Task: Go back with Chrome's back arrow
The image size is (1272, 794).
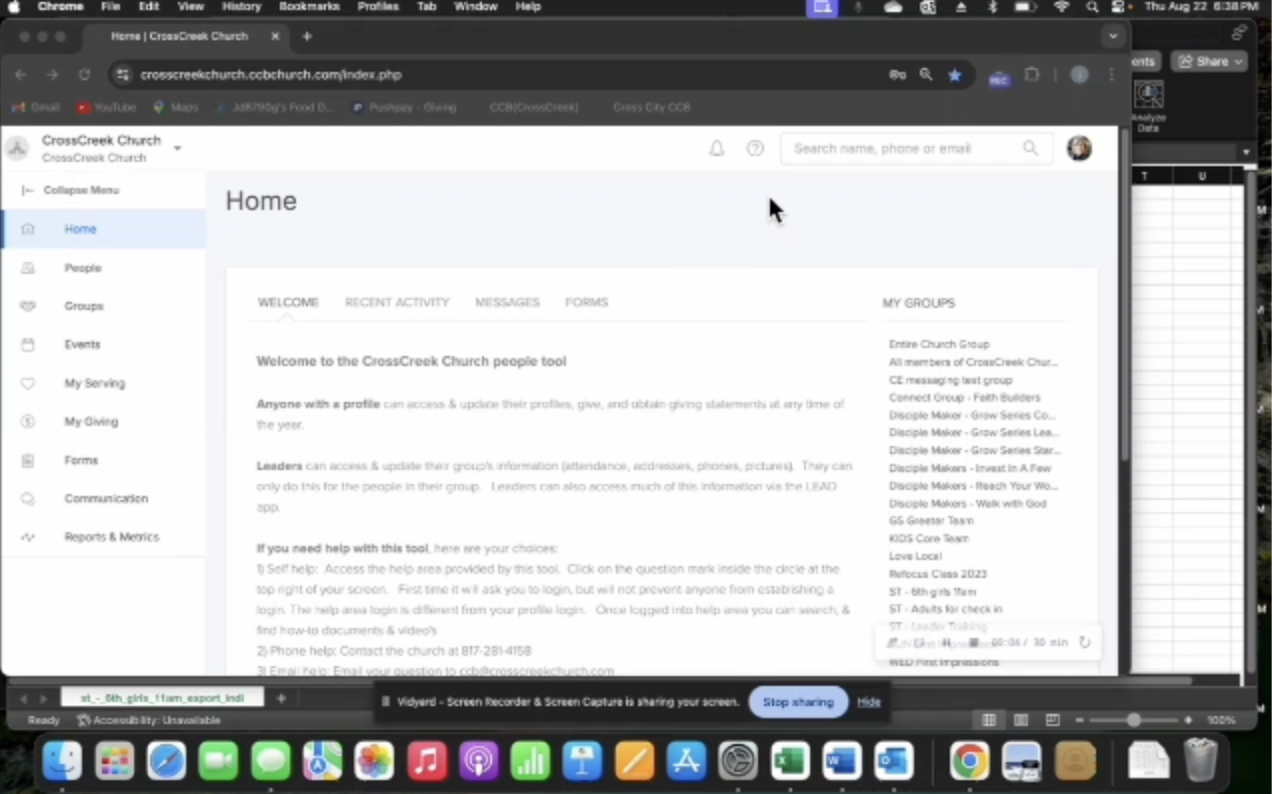Action: click(21, 74)
